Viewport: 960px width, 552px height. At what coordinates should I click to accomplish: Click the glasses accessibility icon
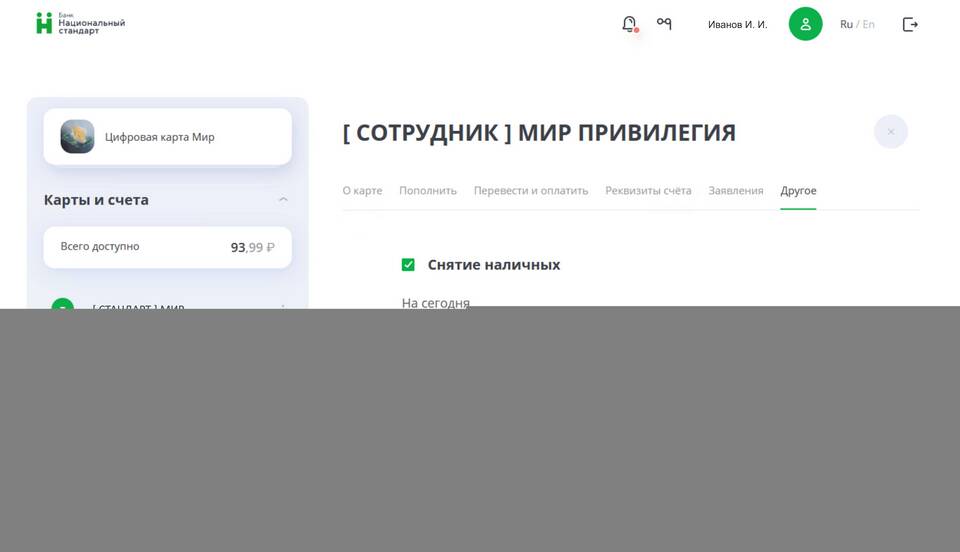coord(664,23)
